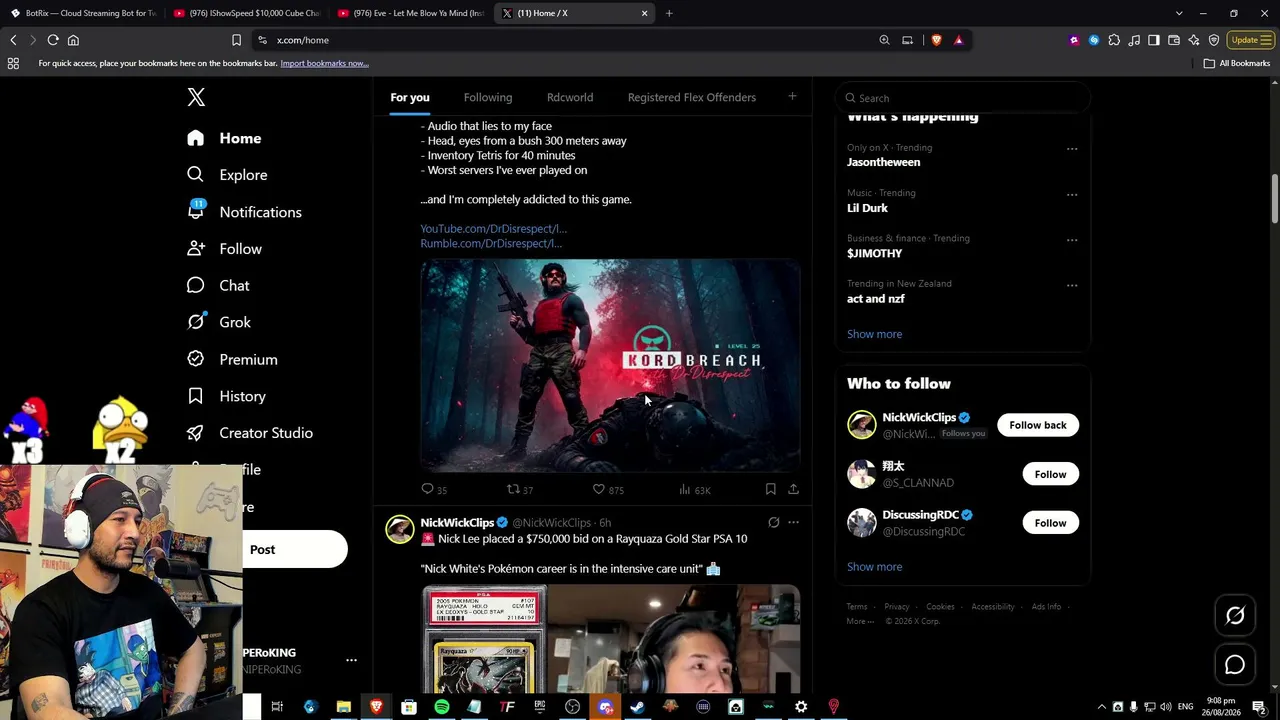
Task: Share the DrDisrespect post
Action: [x=793, y=489]
